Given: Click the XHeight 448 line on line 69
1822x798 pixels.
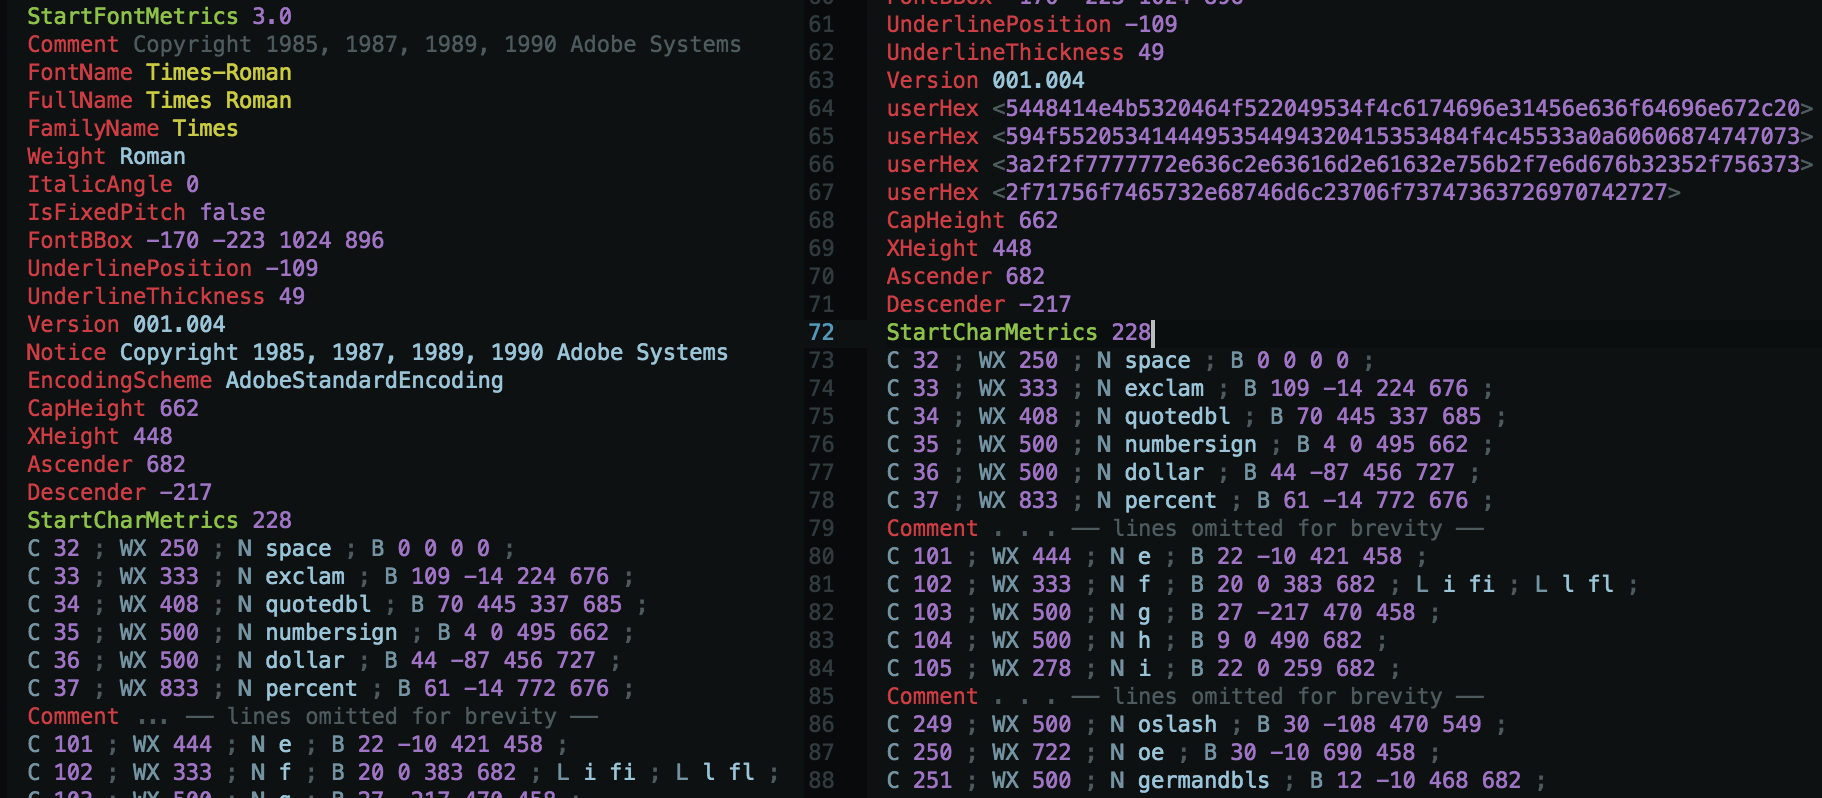Looking at the screenshot, I should click(959, 248).
